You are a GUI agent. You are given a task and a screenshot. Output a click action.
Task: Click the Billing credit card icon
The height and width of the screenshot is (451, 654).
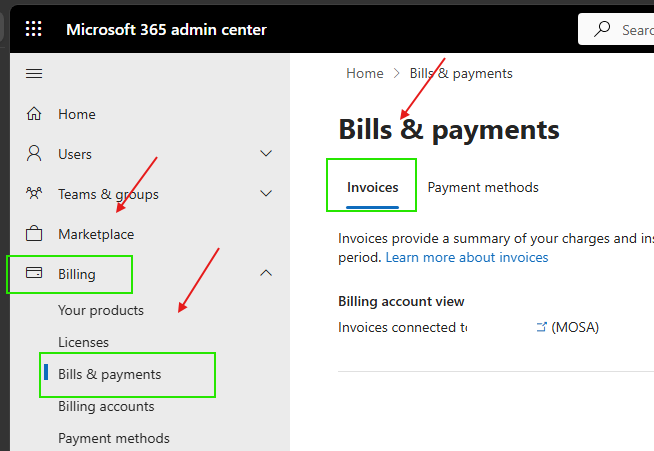[34, 273]
